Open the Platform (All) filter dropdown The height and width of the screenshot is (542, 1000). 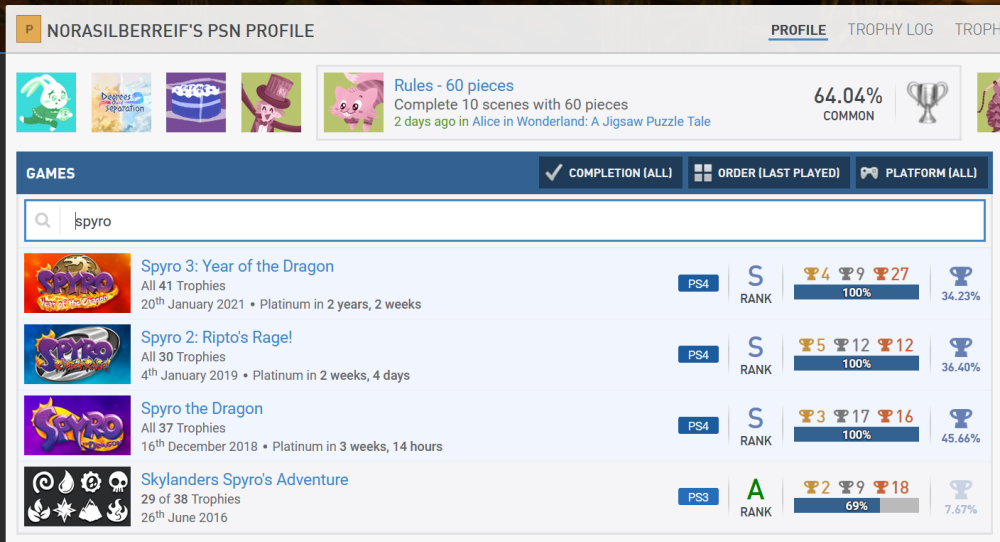tap(920, 173)
